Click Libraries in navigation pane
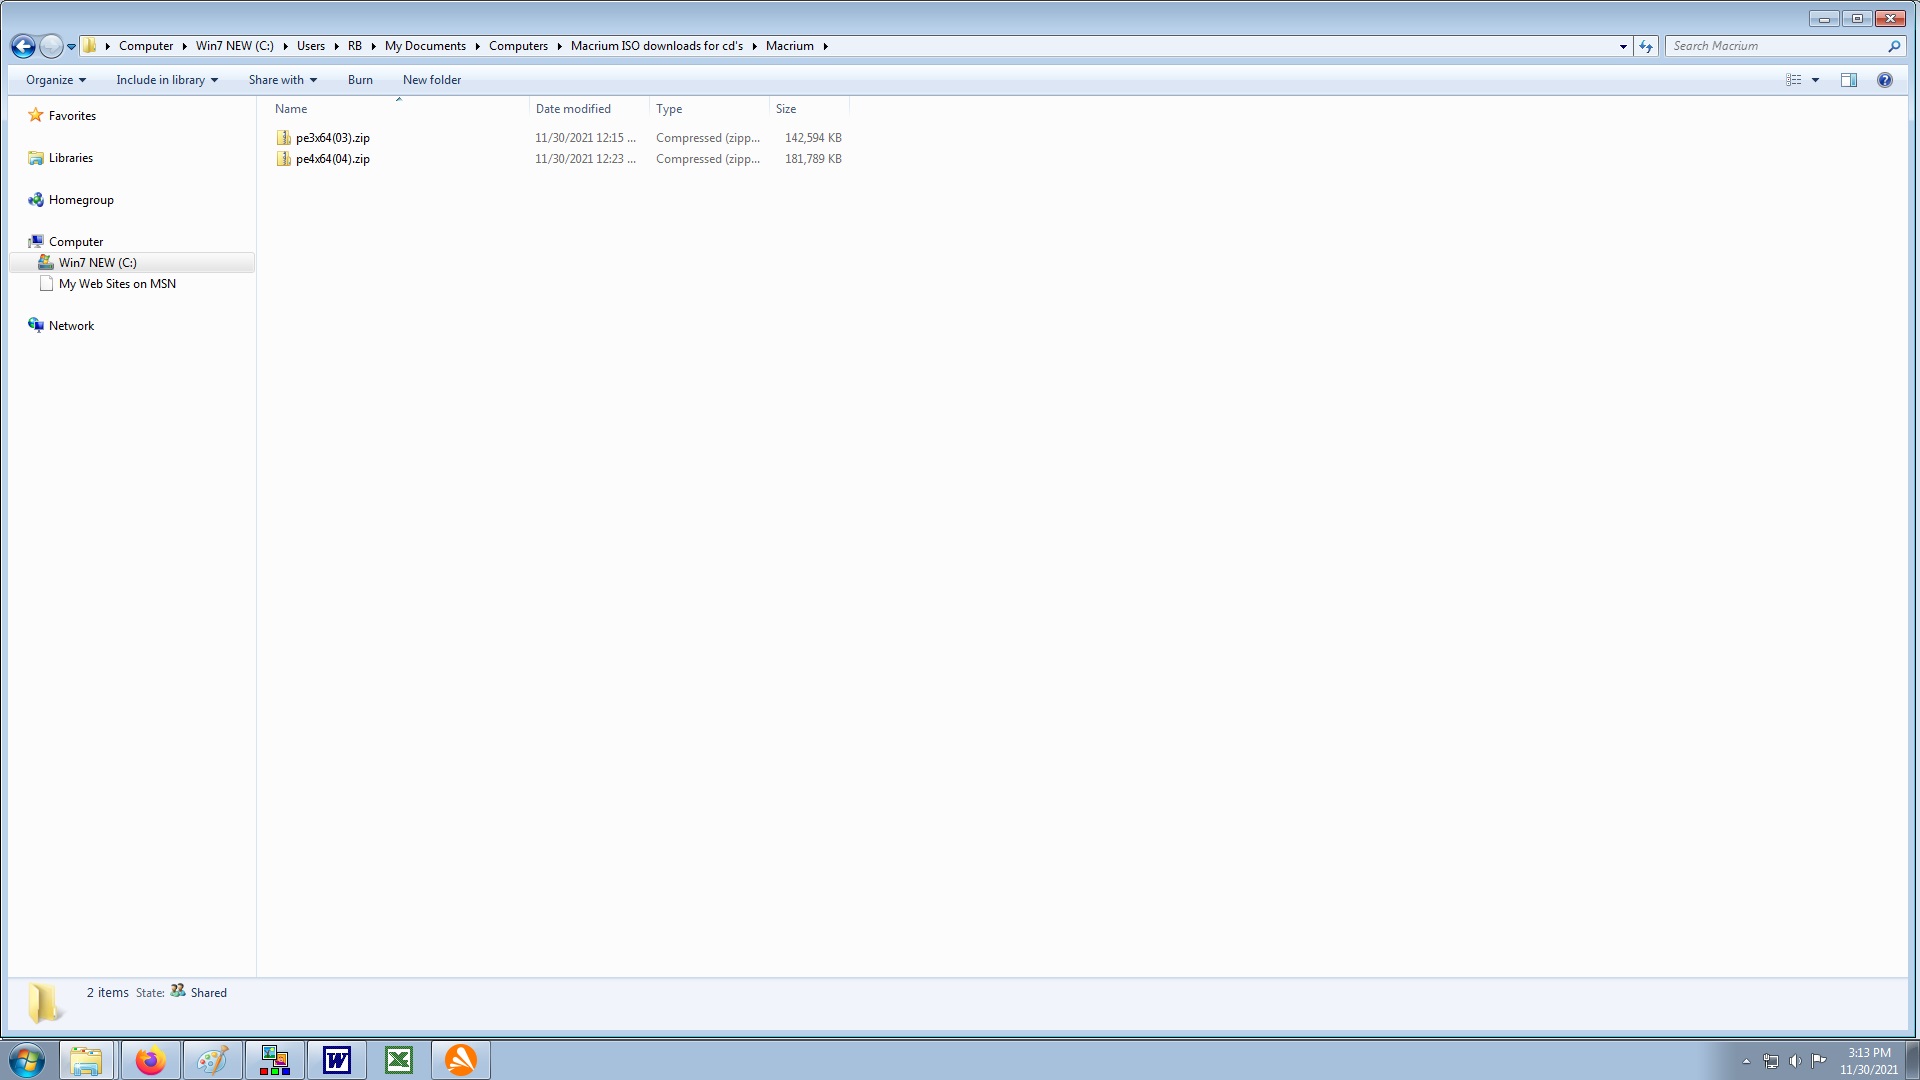The image size is (1920, 1080). tap(70, 158)
